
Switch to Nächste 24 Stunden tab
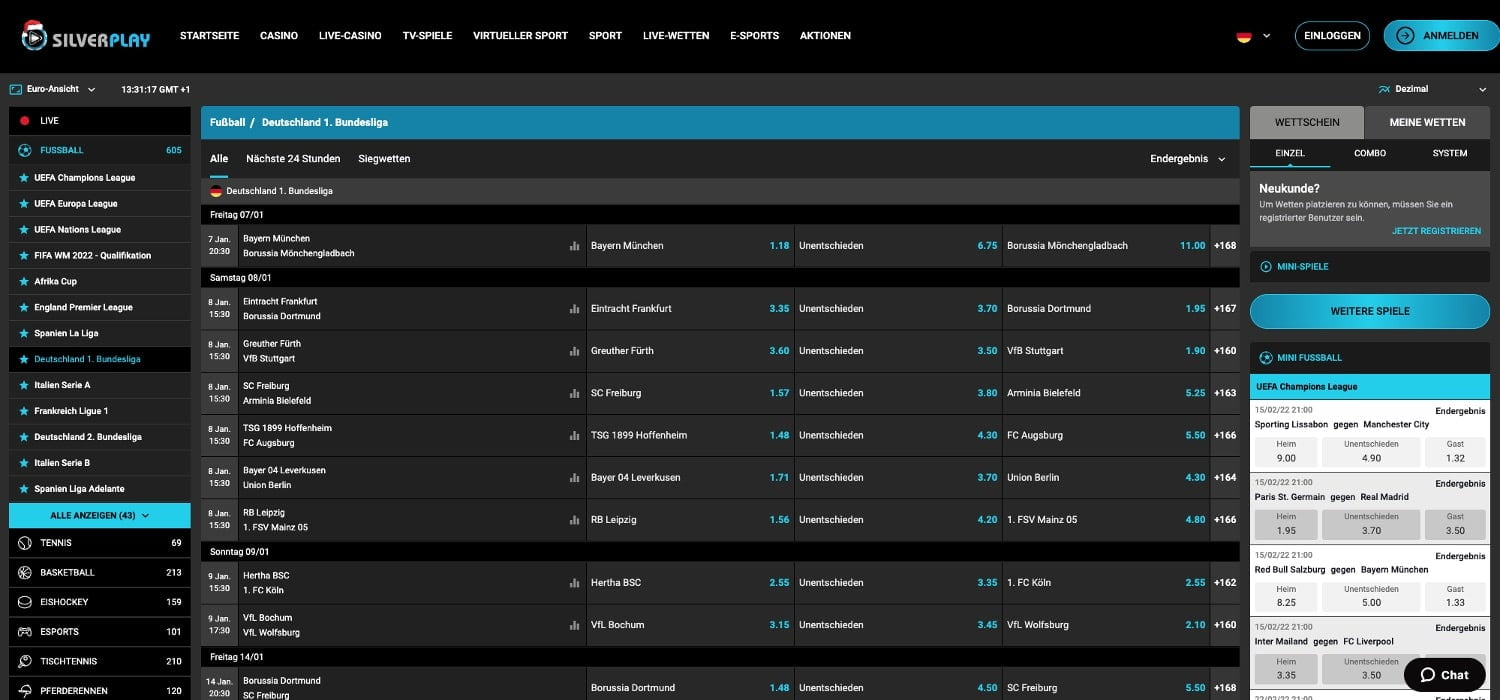coord(293,159)
